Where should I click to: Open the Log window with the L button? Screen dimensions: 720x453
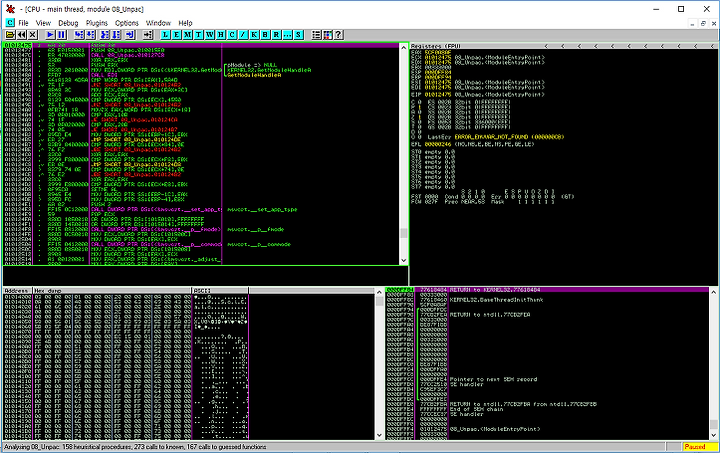165,35
